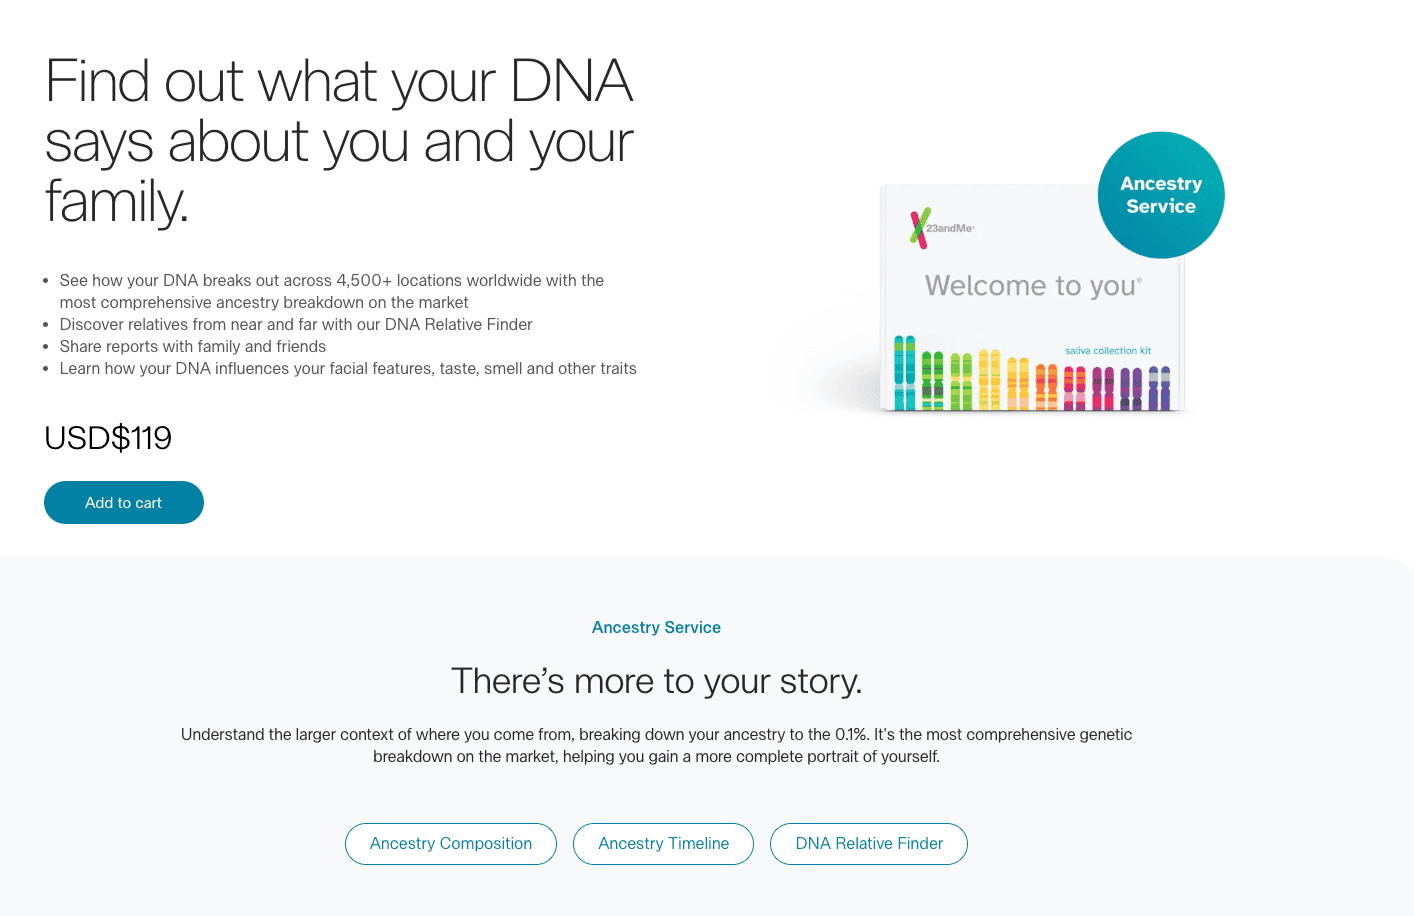The image size is (1414, 916).
Task: Click the 'Welcome to you' text on the box
Action: click(1032, 285)
